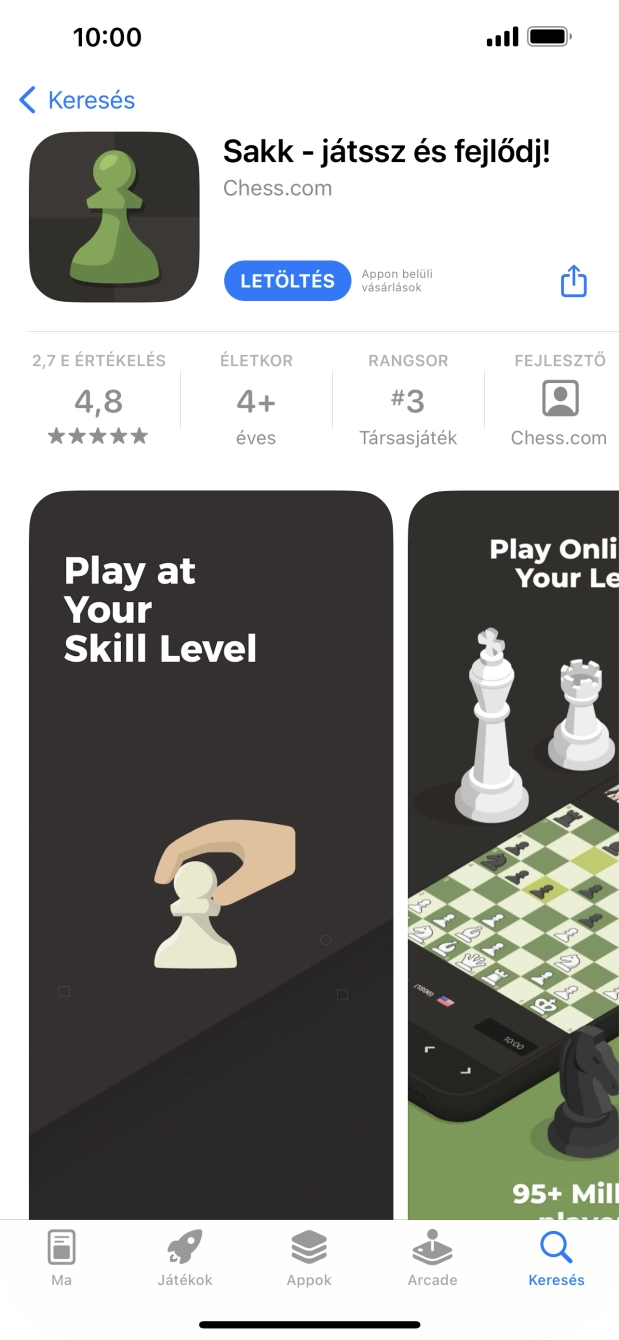Screen dimensions: 619x1340
Task: Tap the blue Letöltés download button
Action: click(x=287, y=281)
